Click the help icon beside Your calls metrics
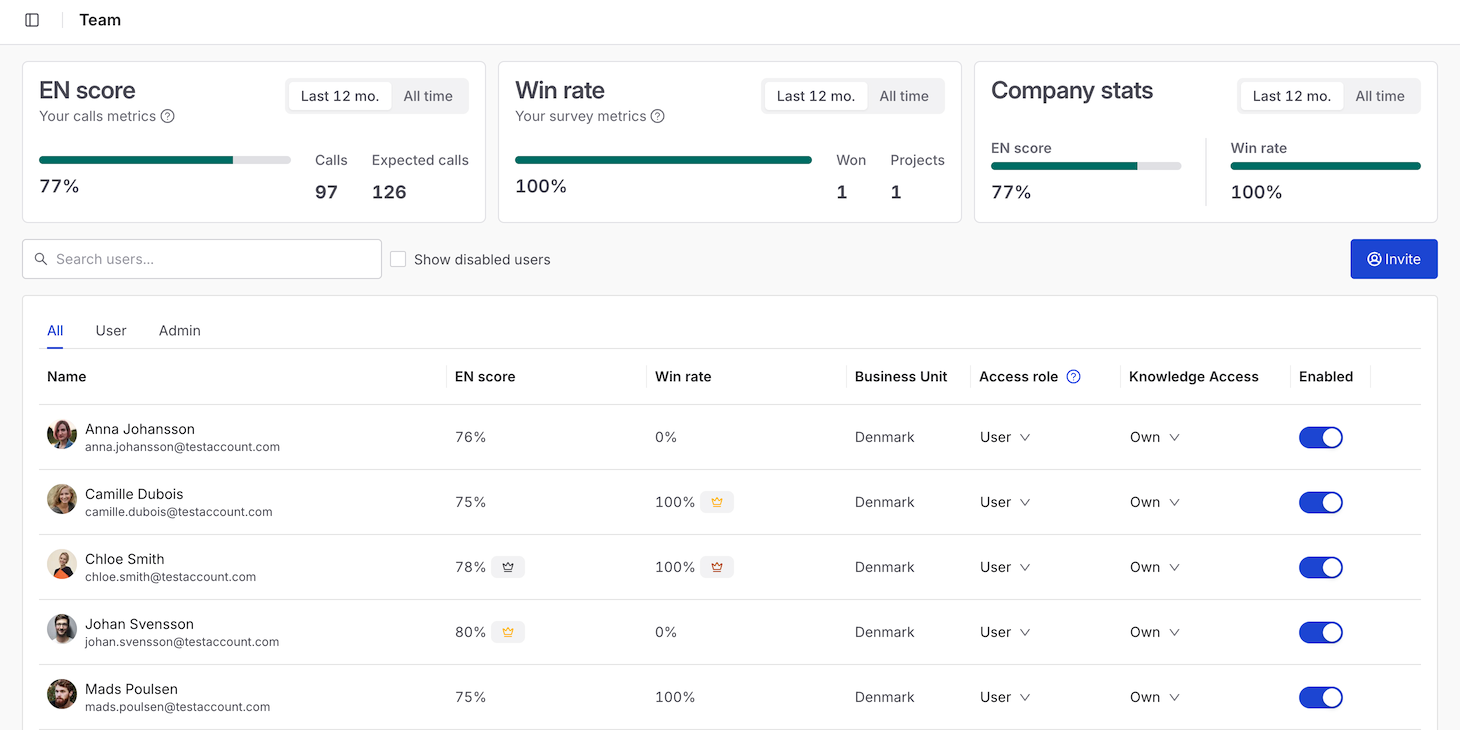 click(x=168, y=116)
